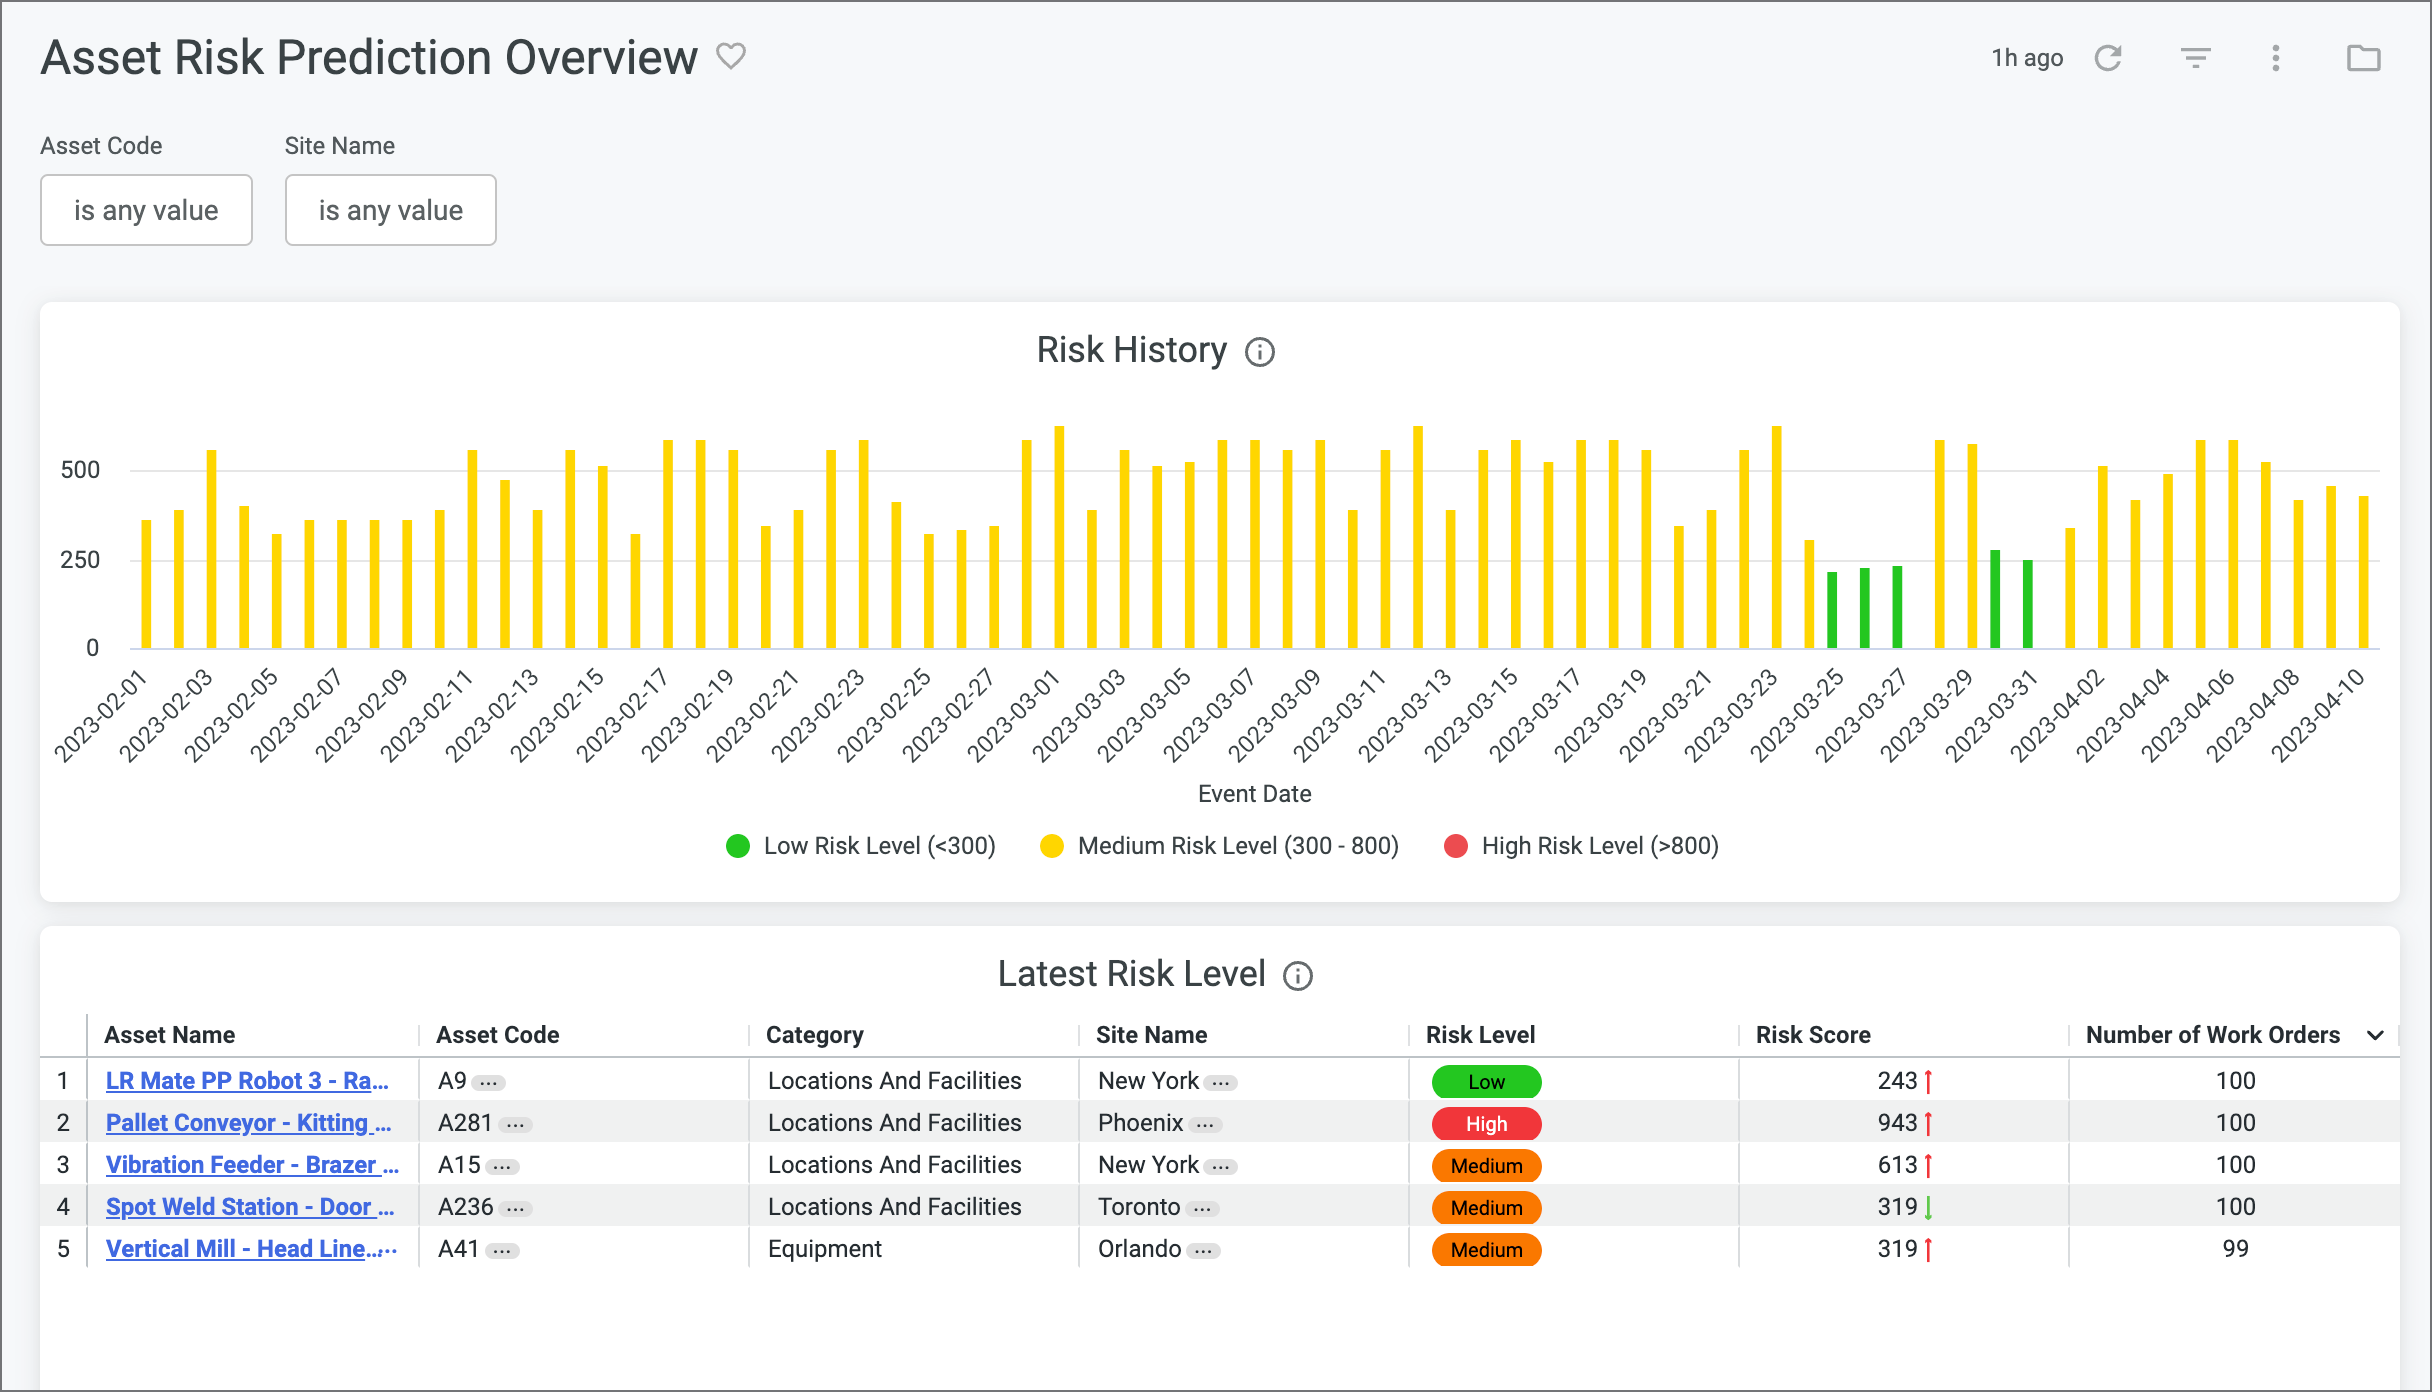
Task: Select the High risk level legend indicator
Action: tap(1448, 846)
